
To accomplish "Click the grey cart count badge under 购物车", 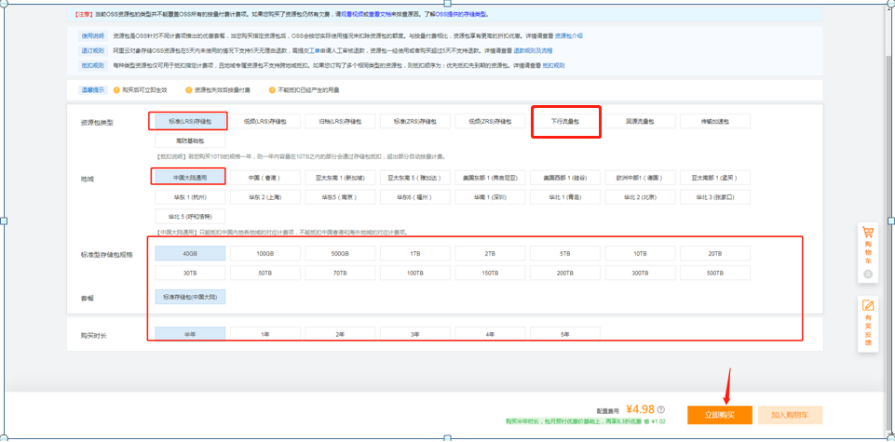I will point(868,275).
